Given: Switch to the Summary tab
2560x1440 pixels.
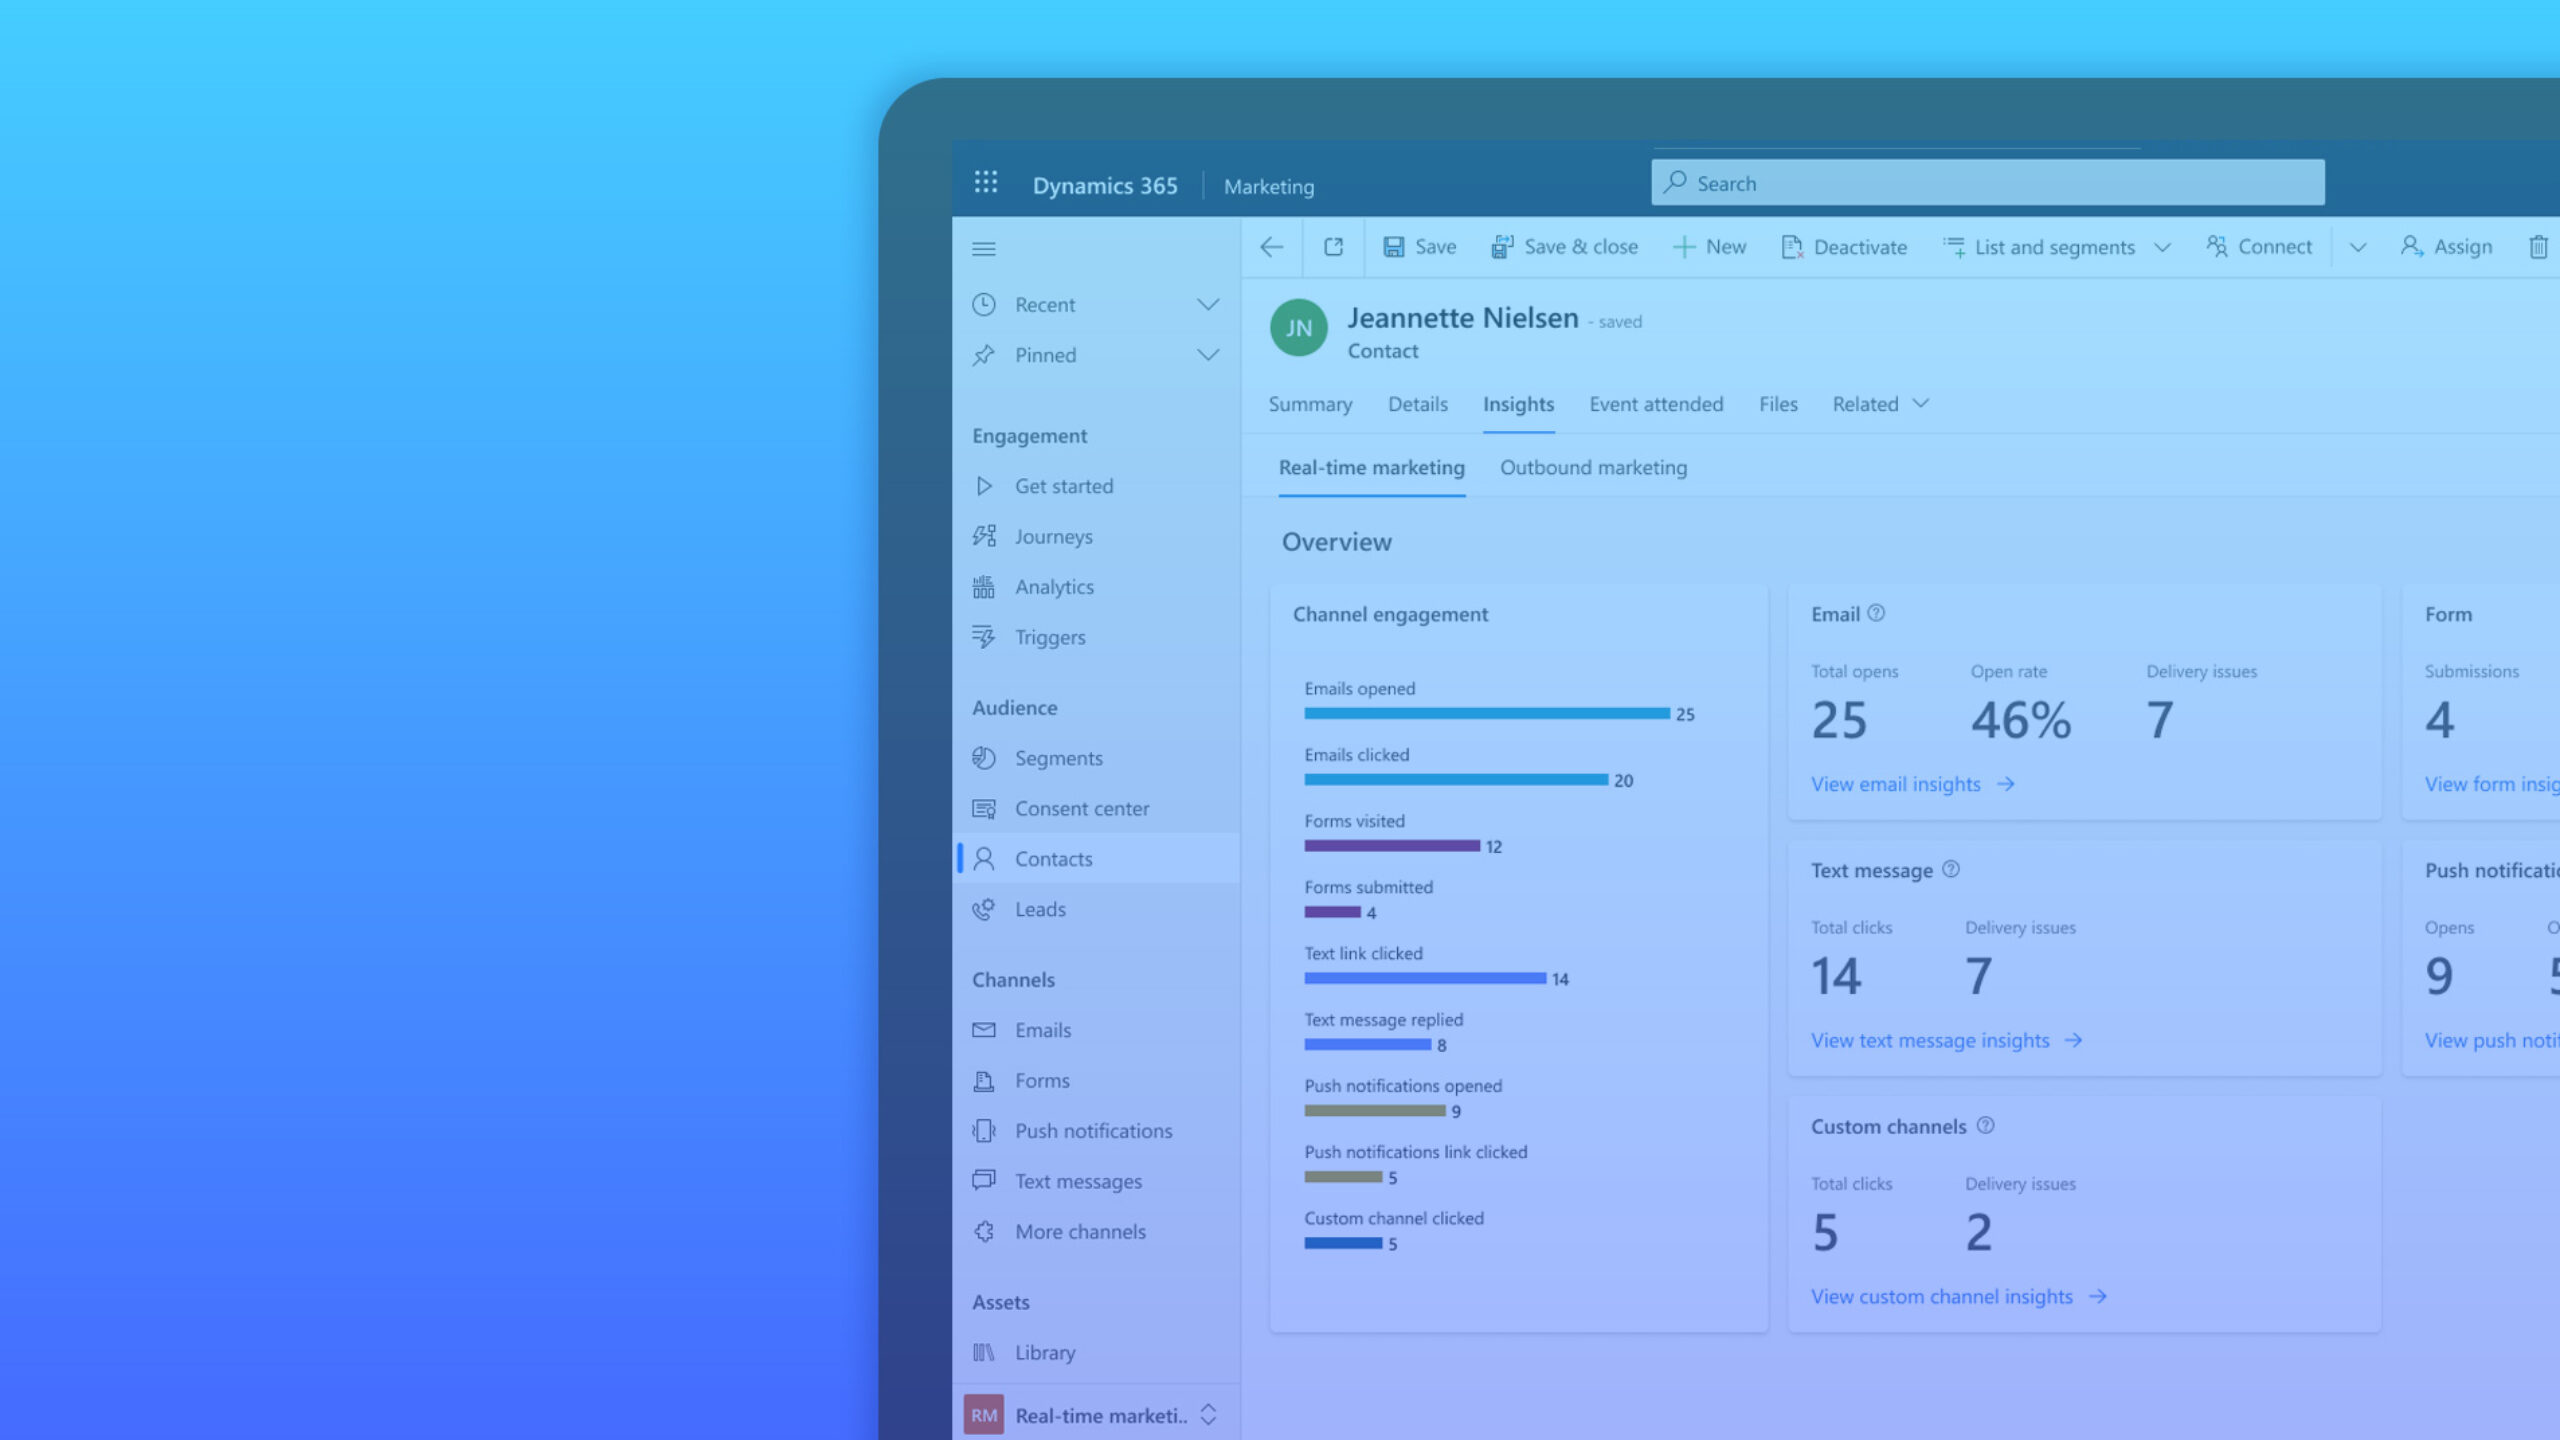Looking at the screenshot, I should pos(1310,404).
